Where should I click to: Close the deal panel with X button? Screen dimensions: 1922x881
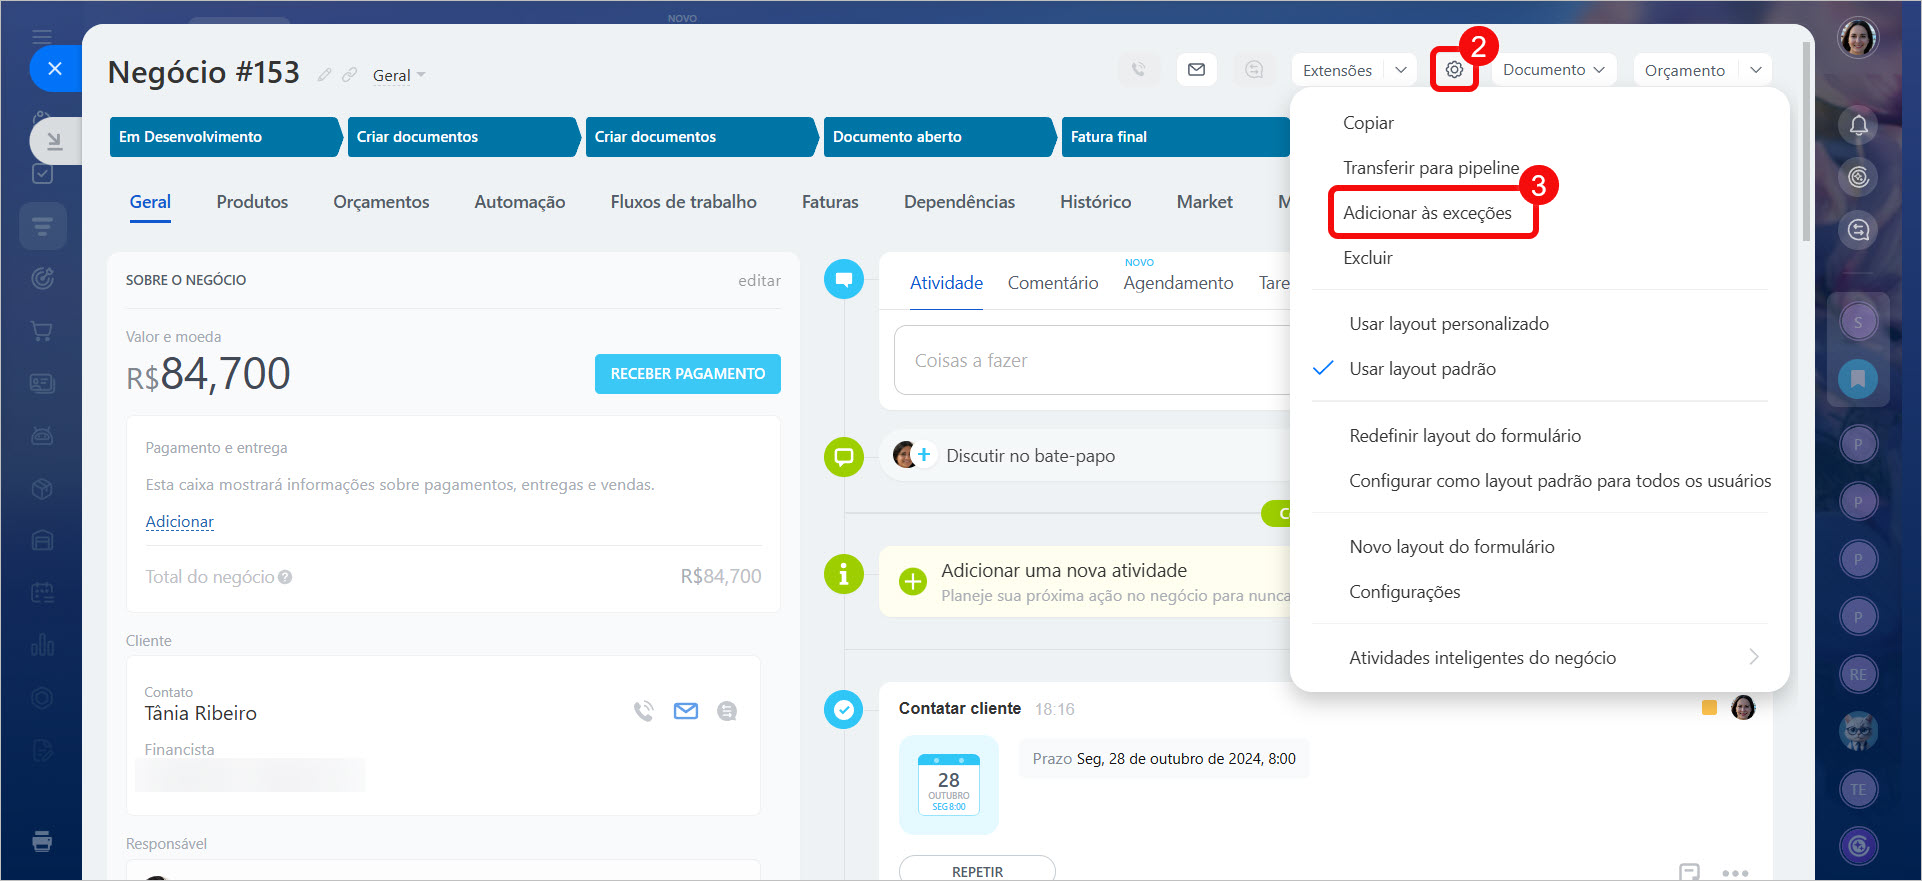click(55, 69)
